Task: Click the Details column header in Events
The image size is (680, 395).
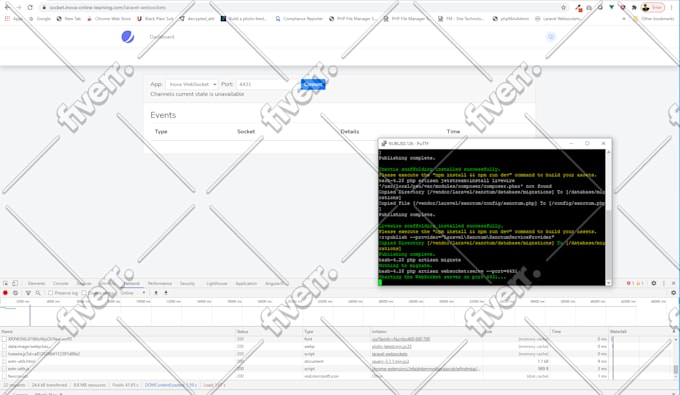Action: (350, 131)
